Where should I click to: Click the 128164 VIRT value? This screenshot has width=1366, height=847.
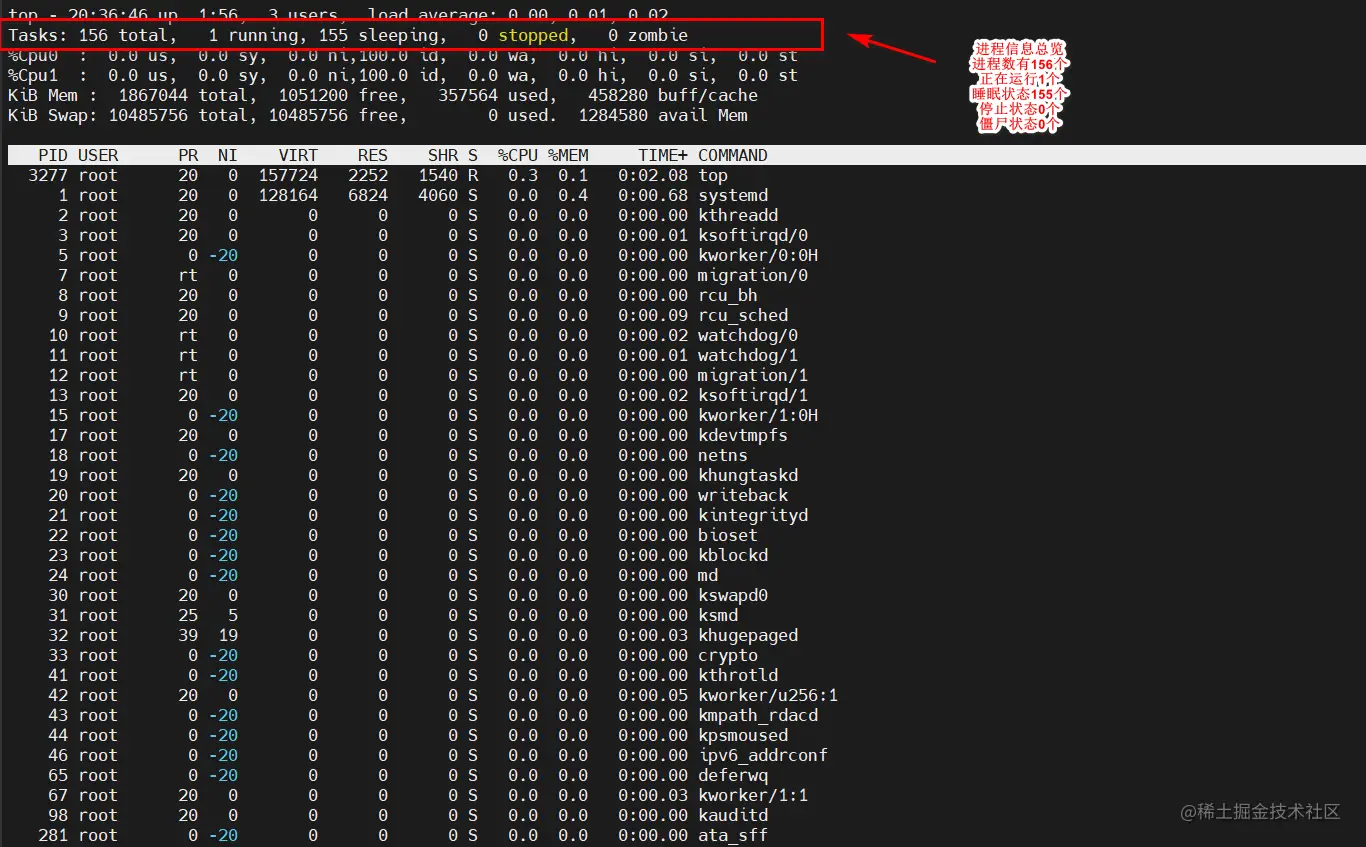point(288,195)
